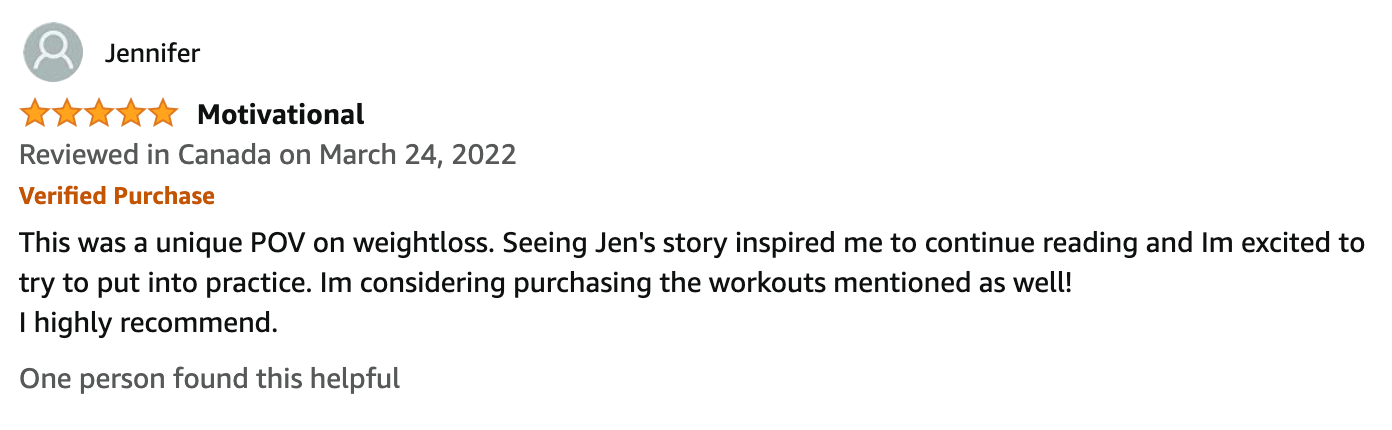Open the review titled Motivational
The height and width of the screenshot is (430, 1392).
pyautogui.click(x=281, y=115)
